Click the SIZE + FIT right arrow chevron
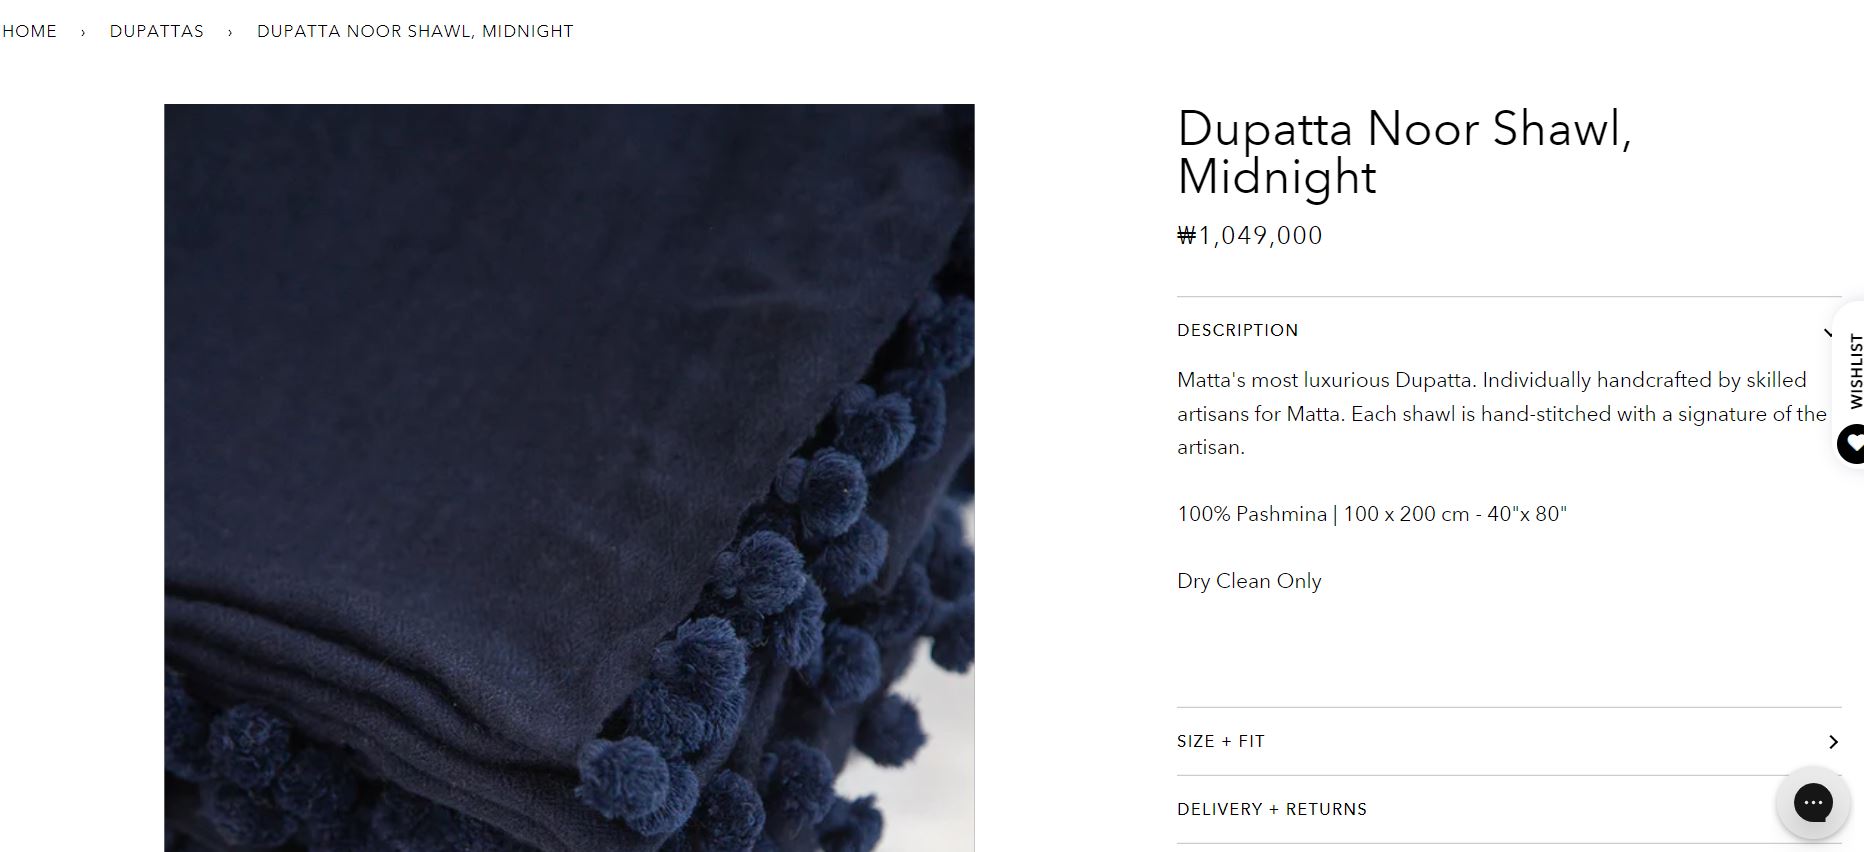Image resolution: width=1864 pixels, height=852 pixels. 1833,742
